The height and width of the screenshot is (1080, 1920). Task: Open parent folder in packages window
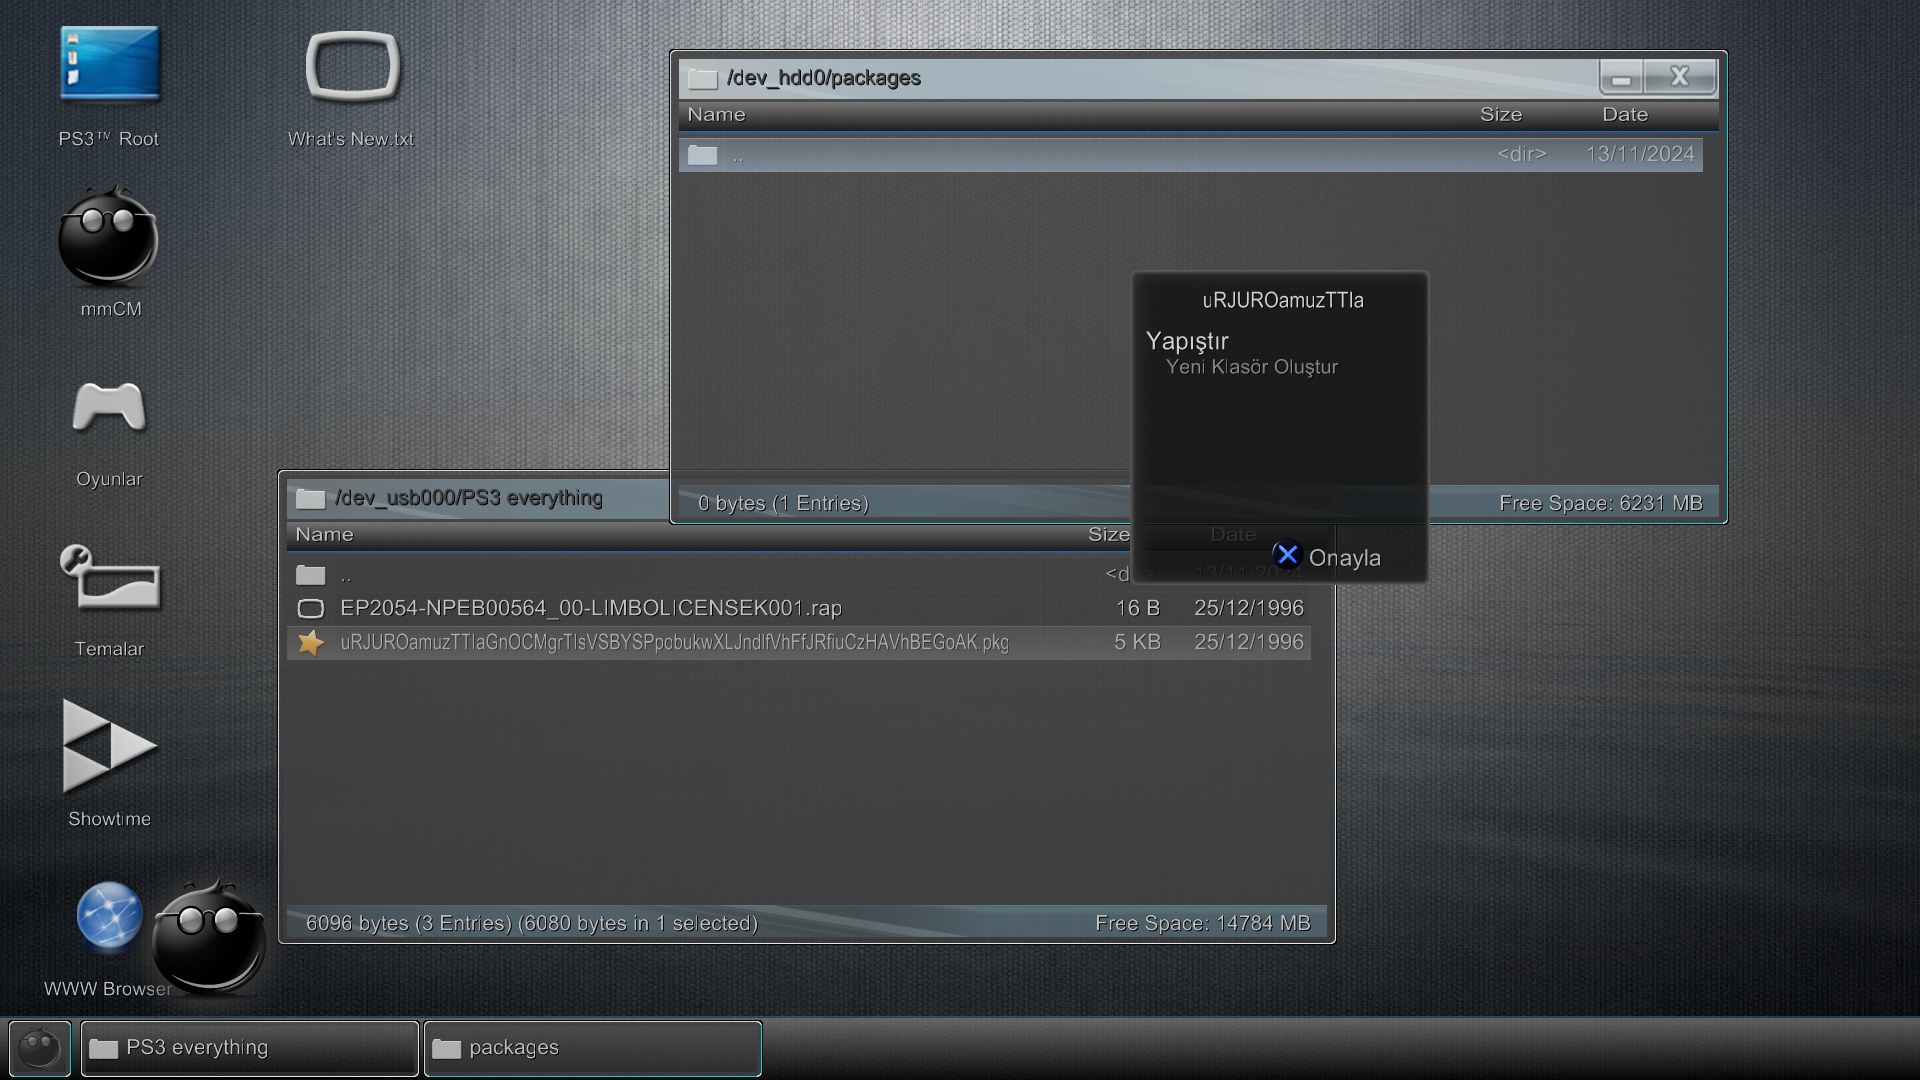pyautogui.click(x=737, y=155)
